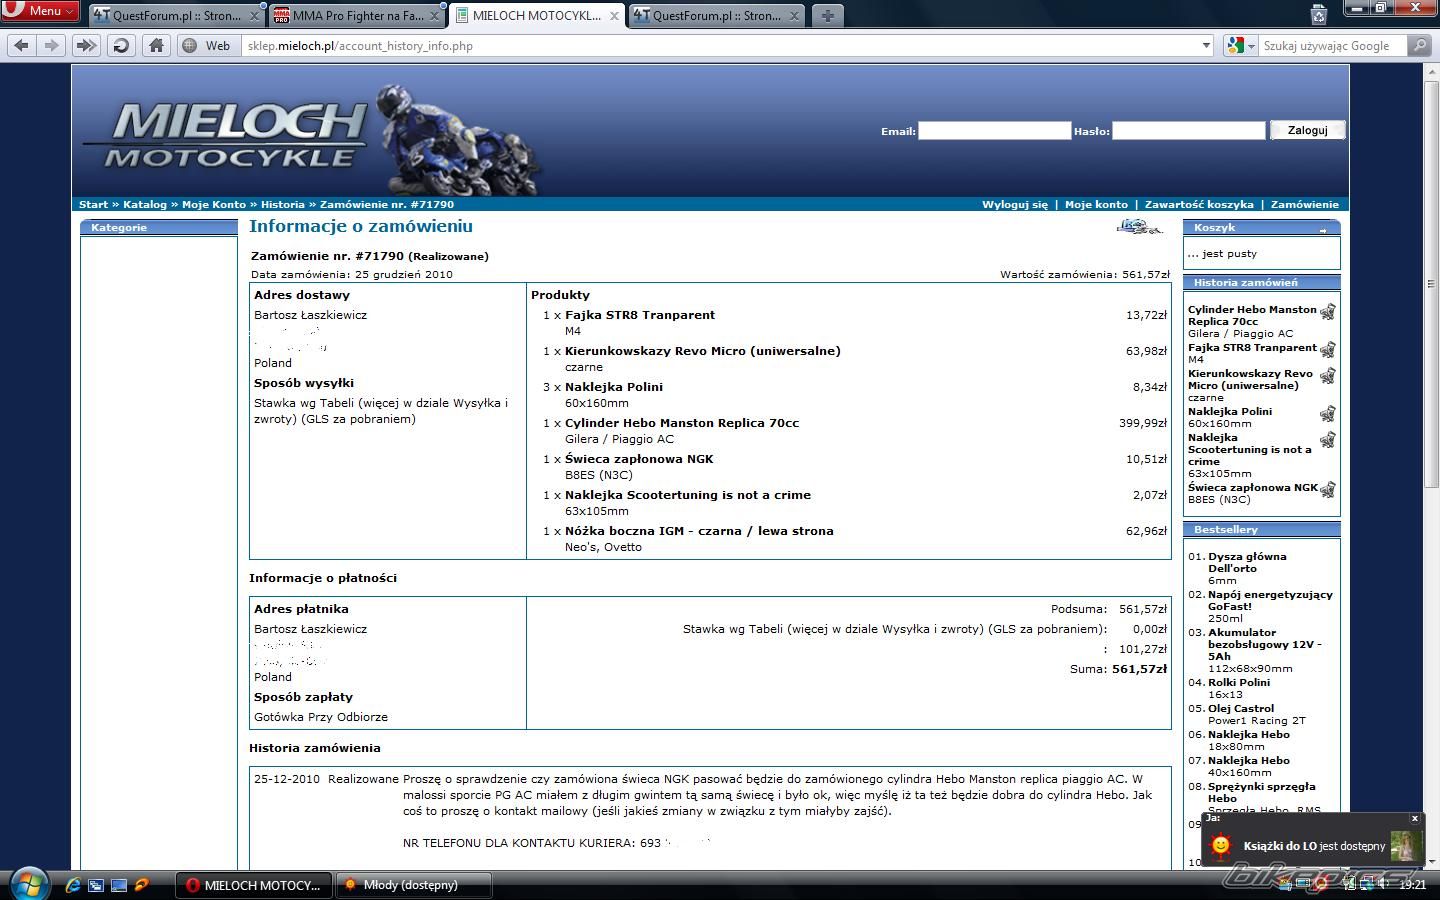The height and width of the screenshot is (900, 1440).
Task: Click the Email login field
Action: tap(995, 130)
